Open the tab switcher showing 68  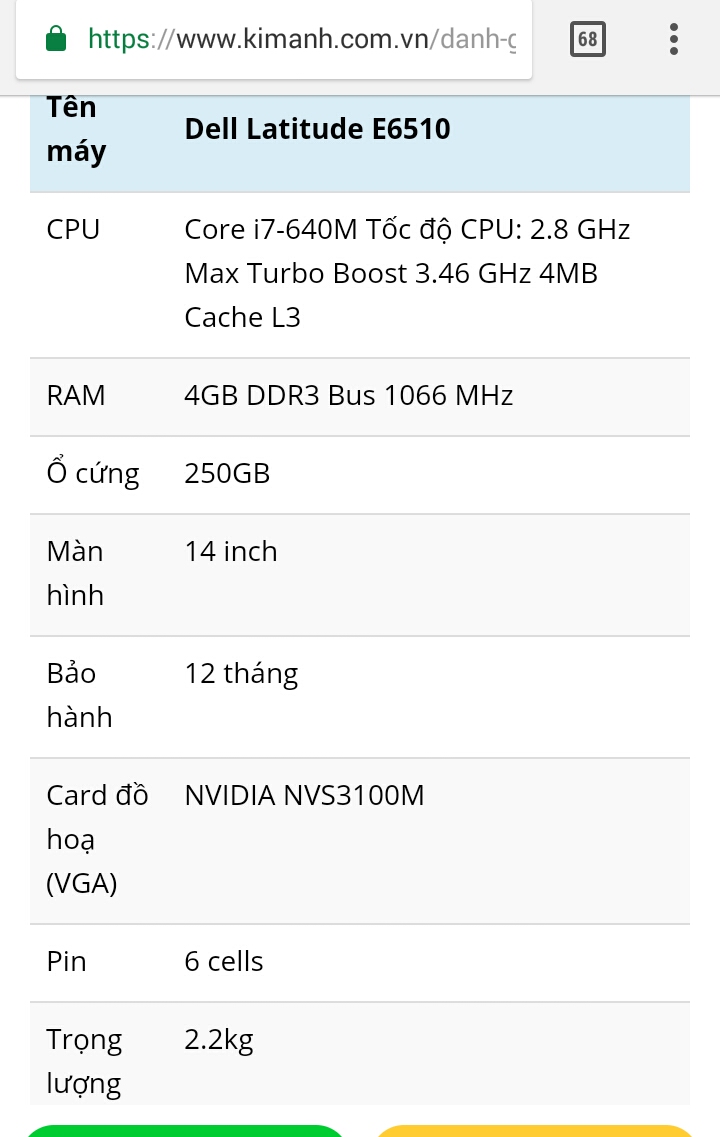click(x=587, y=39)
